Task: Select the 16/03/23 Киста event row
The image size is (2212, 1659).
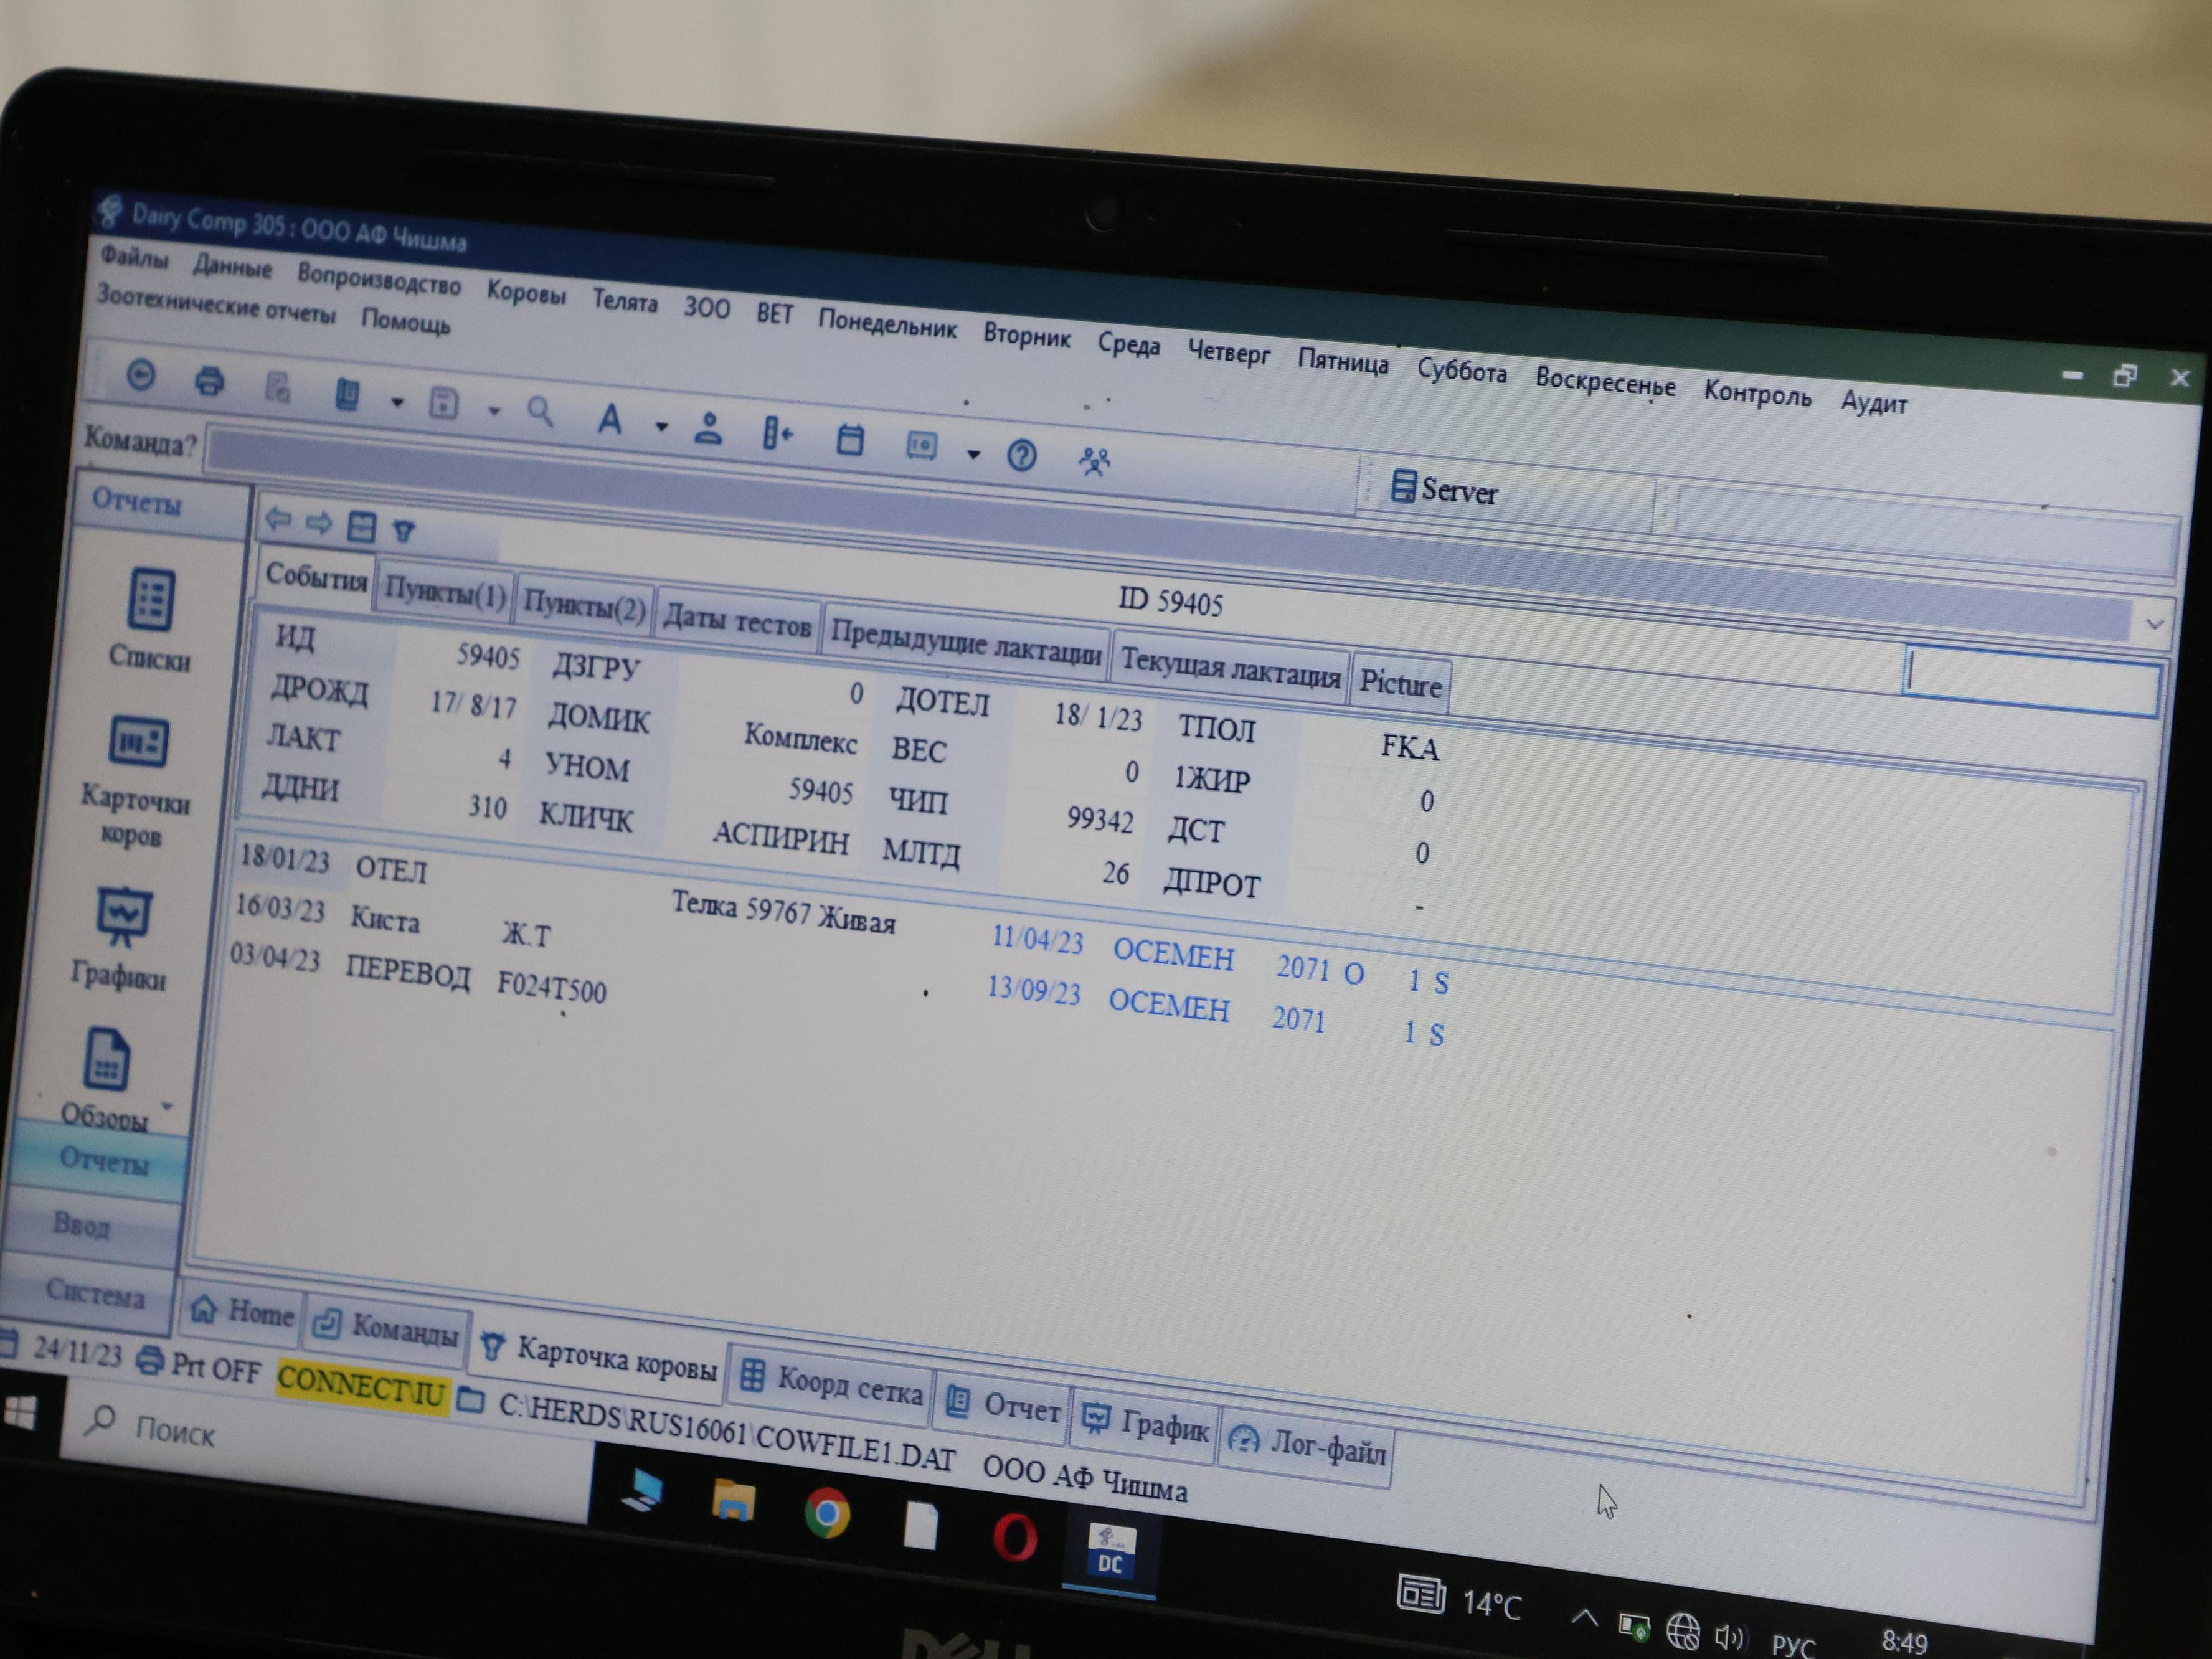Action: 393,921
